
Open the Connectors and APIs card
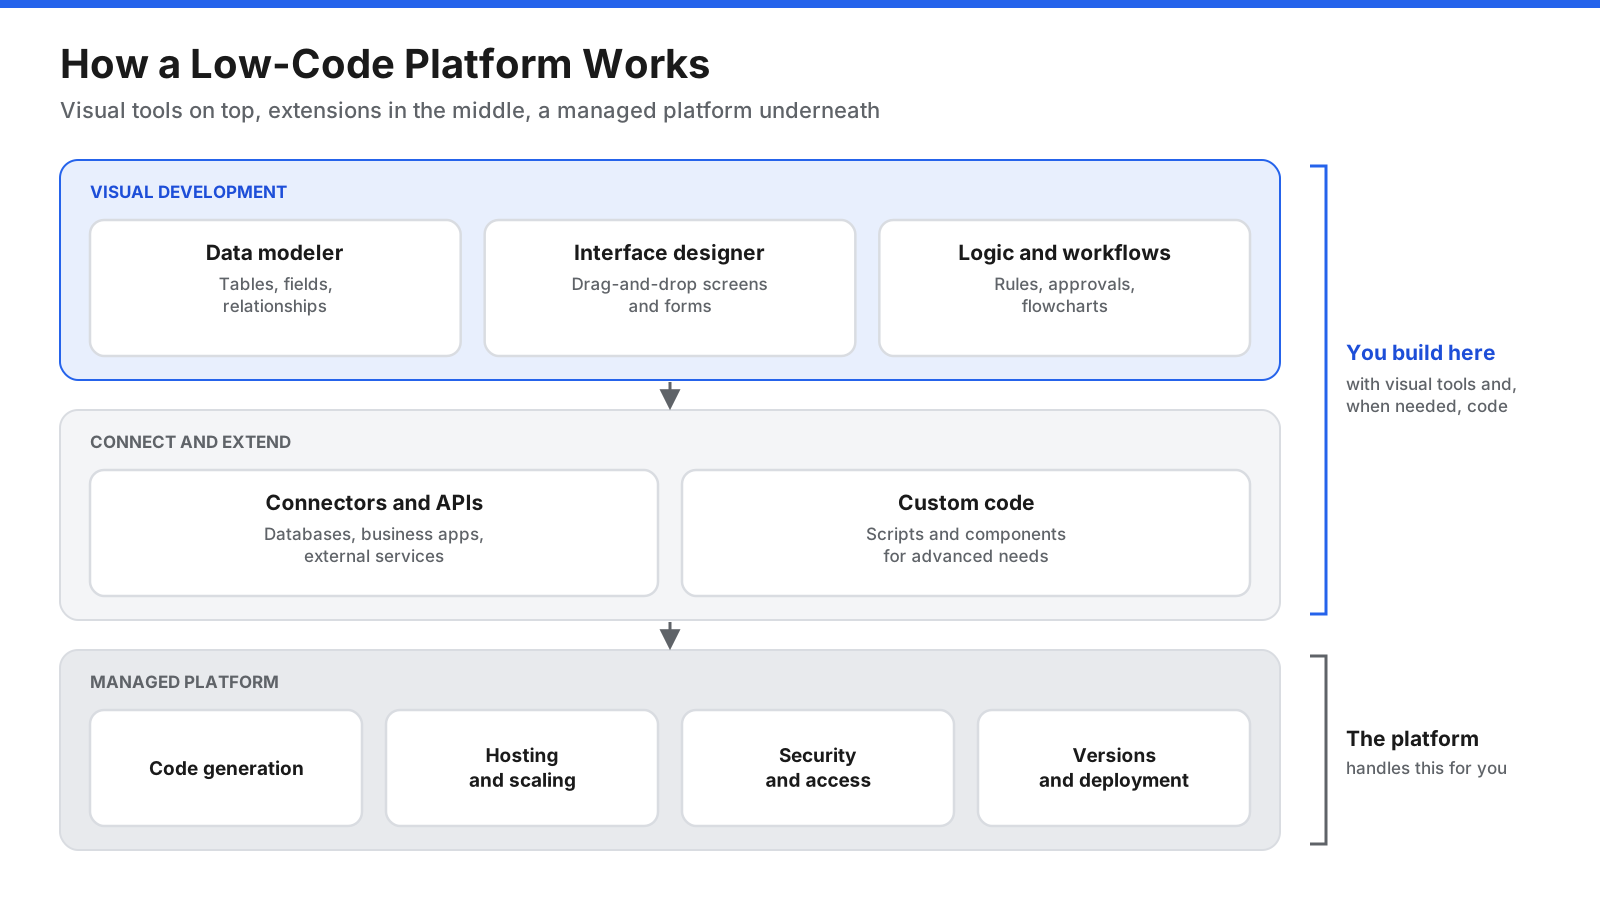pos(374,533)
